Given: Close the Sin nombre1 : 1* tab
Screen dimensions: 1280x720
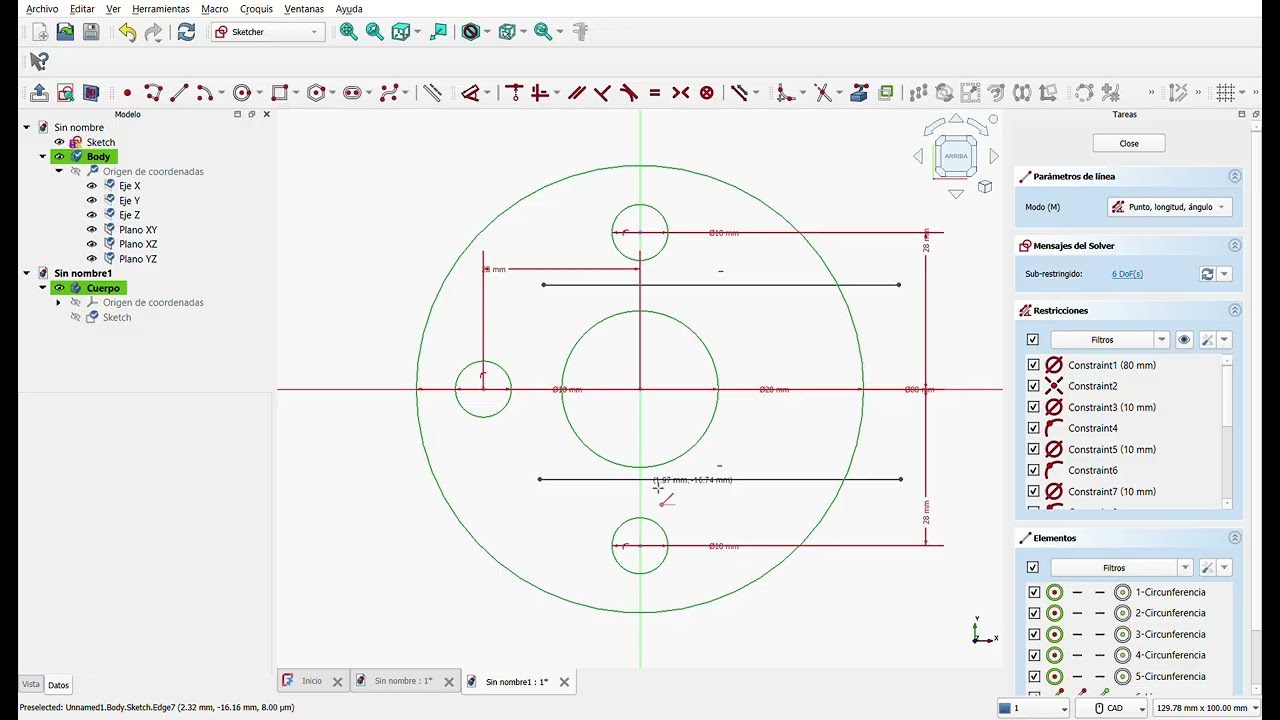Looking at the screenshot, I should [564, 682].
